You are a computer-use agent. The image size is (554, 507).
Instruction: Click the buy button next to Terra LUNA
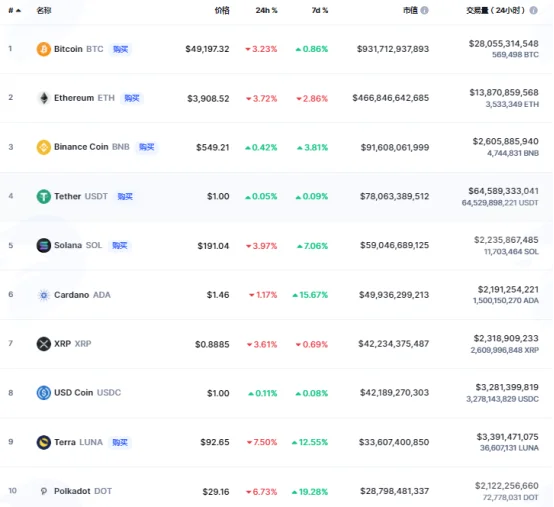120,442
